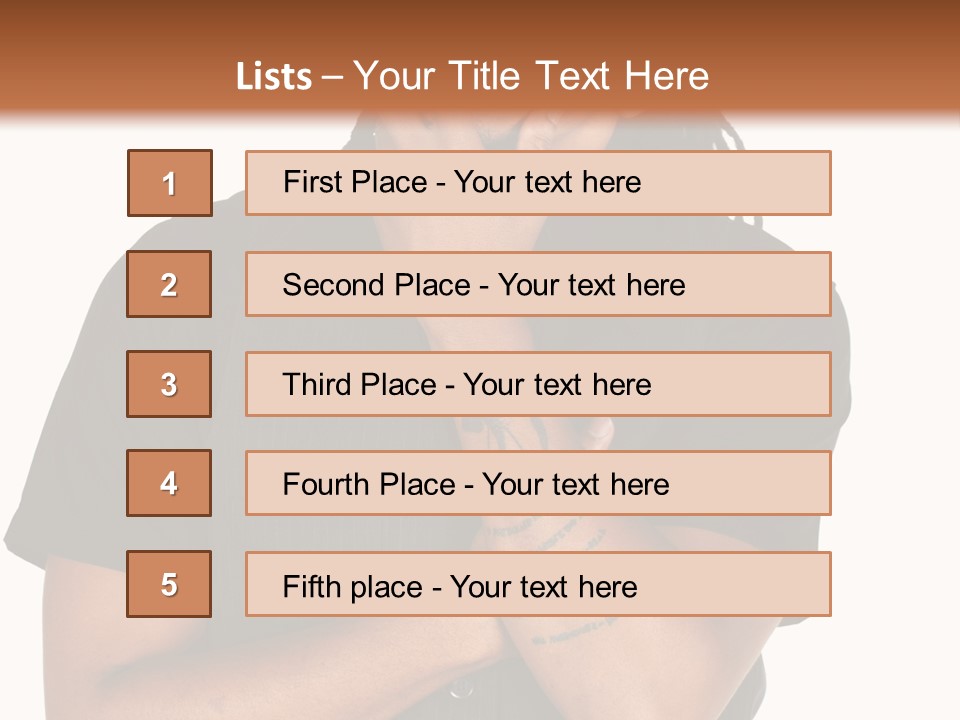Select the number 1 box
960x720 pixels.
[170, 183]
